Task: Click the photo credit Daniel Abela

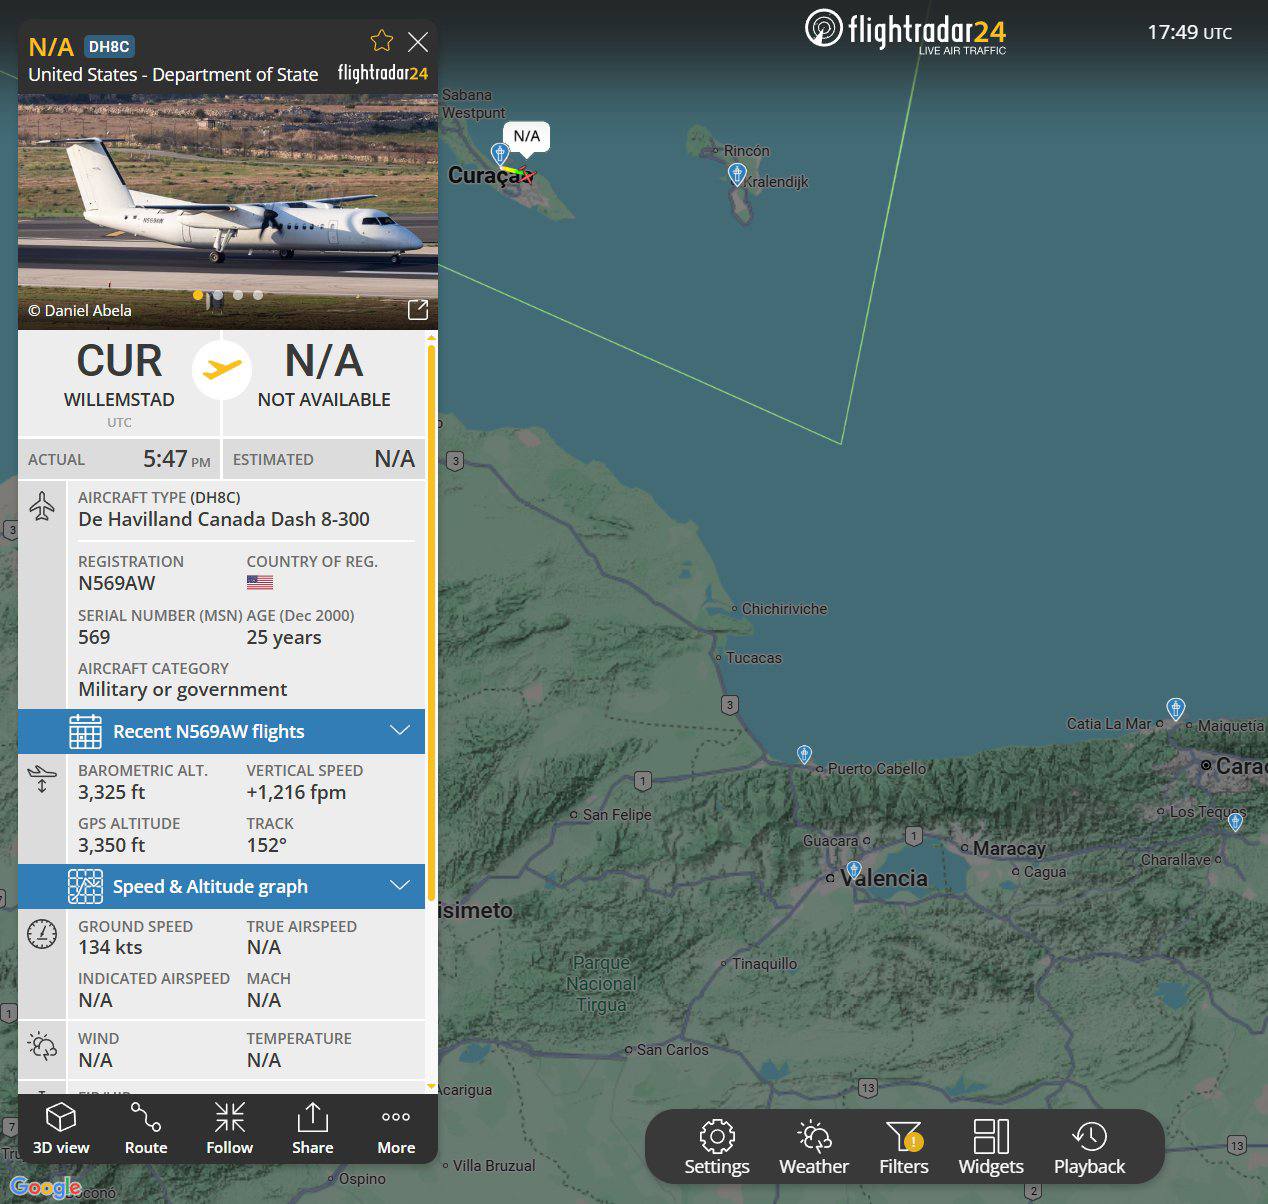Action: click(x=80, y=310)
